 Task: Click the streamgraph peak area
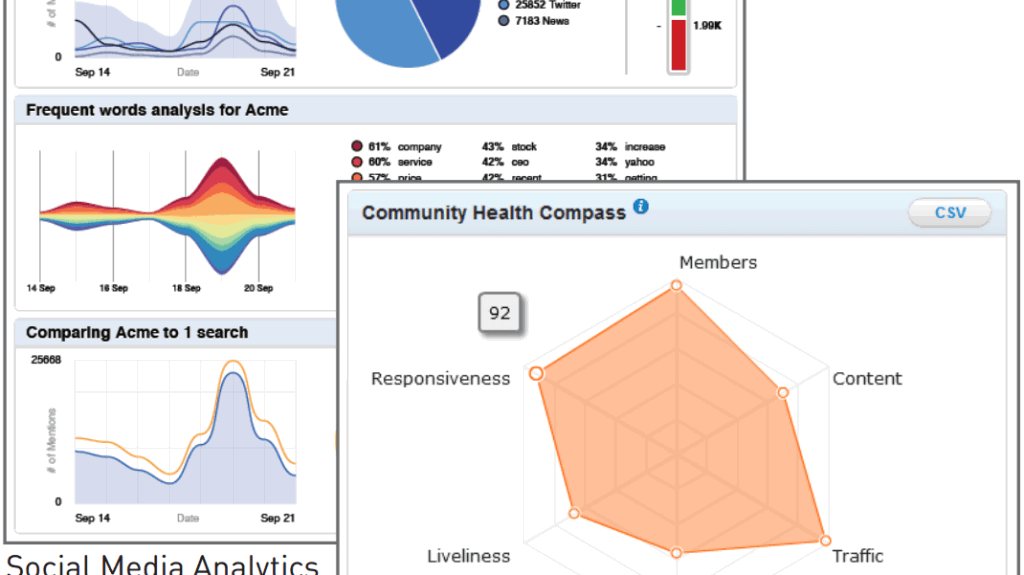(222, 216)
